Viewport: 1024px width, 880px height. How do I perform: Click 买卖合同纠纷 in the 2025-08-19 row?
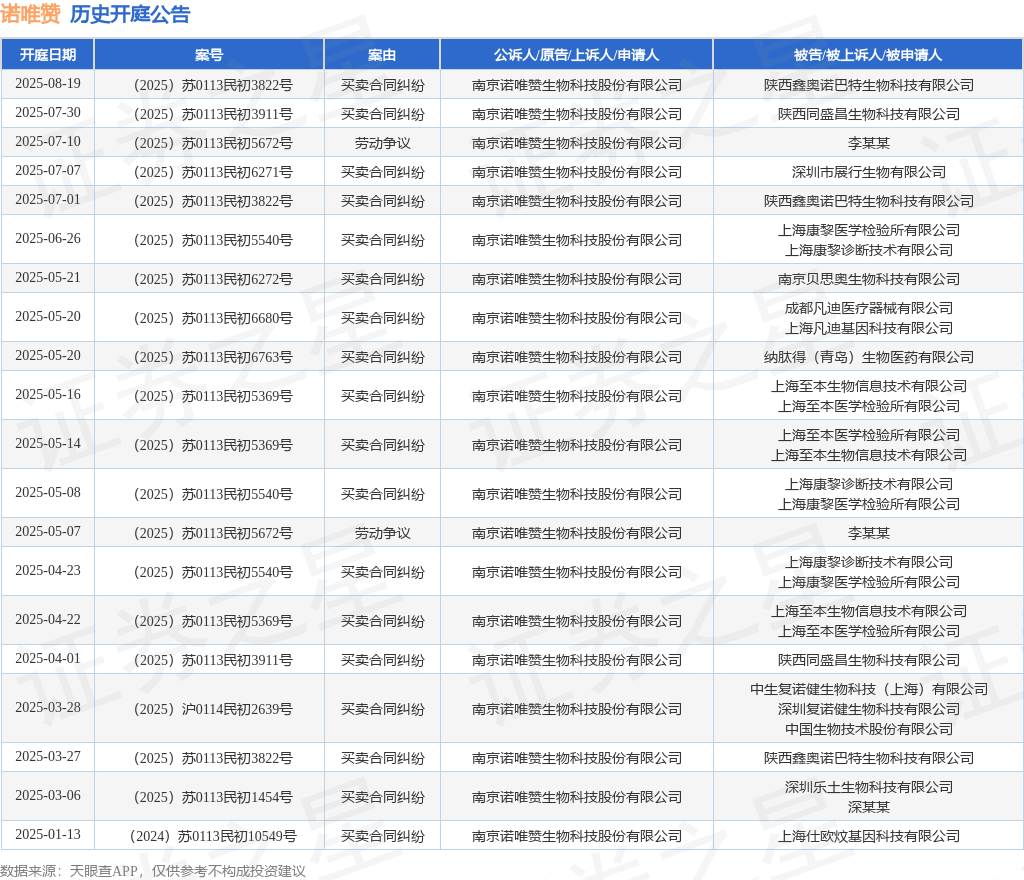383,86
